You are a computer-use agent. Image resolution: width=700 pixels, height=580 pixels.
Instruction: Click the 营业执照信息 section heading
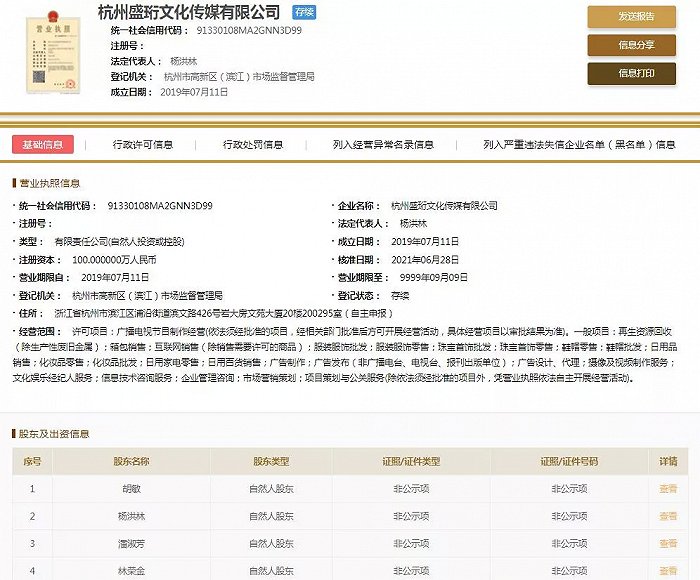pyautogui.click(x=49, y=183)
